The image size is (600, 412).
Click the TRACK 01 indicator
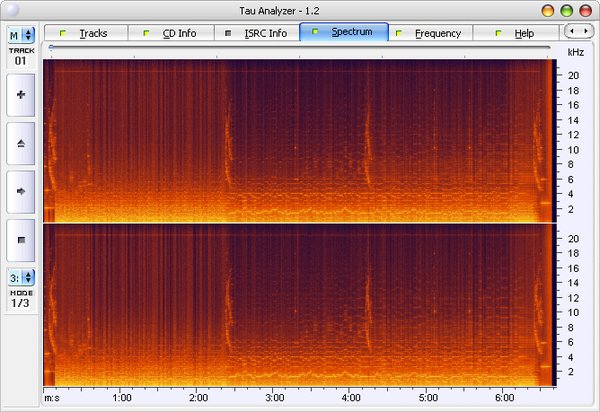pos(21,57)
